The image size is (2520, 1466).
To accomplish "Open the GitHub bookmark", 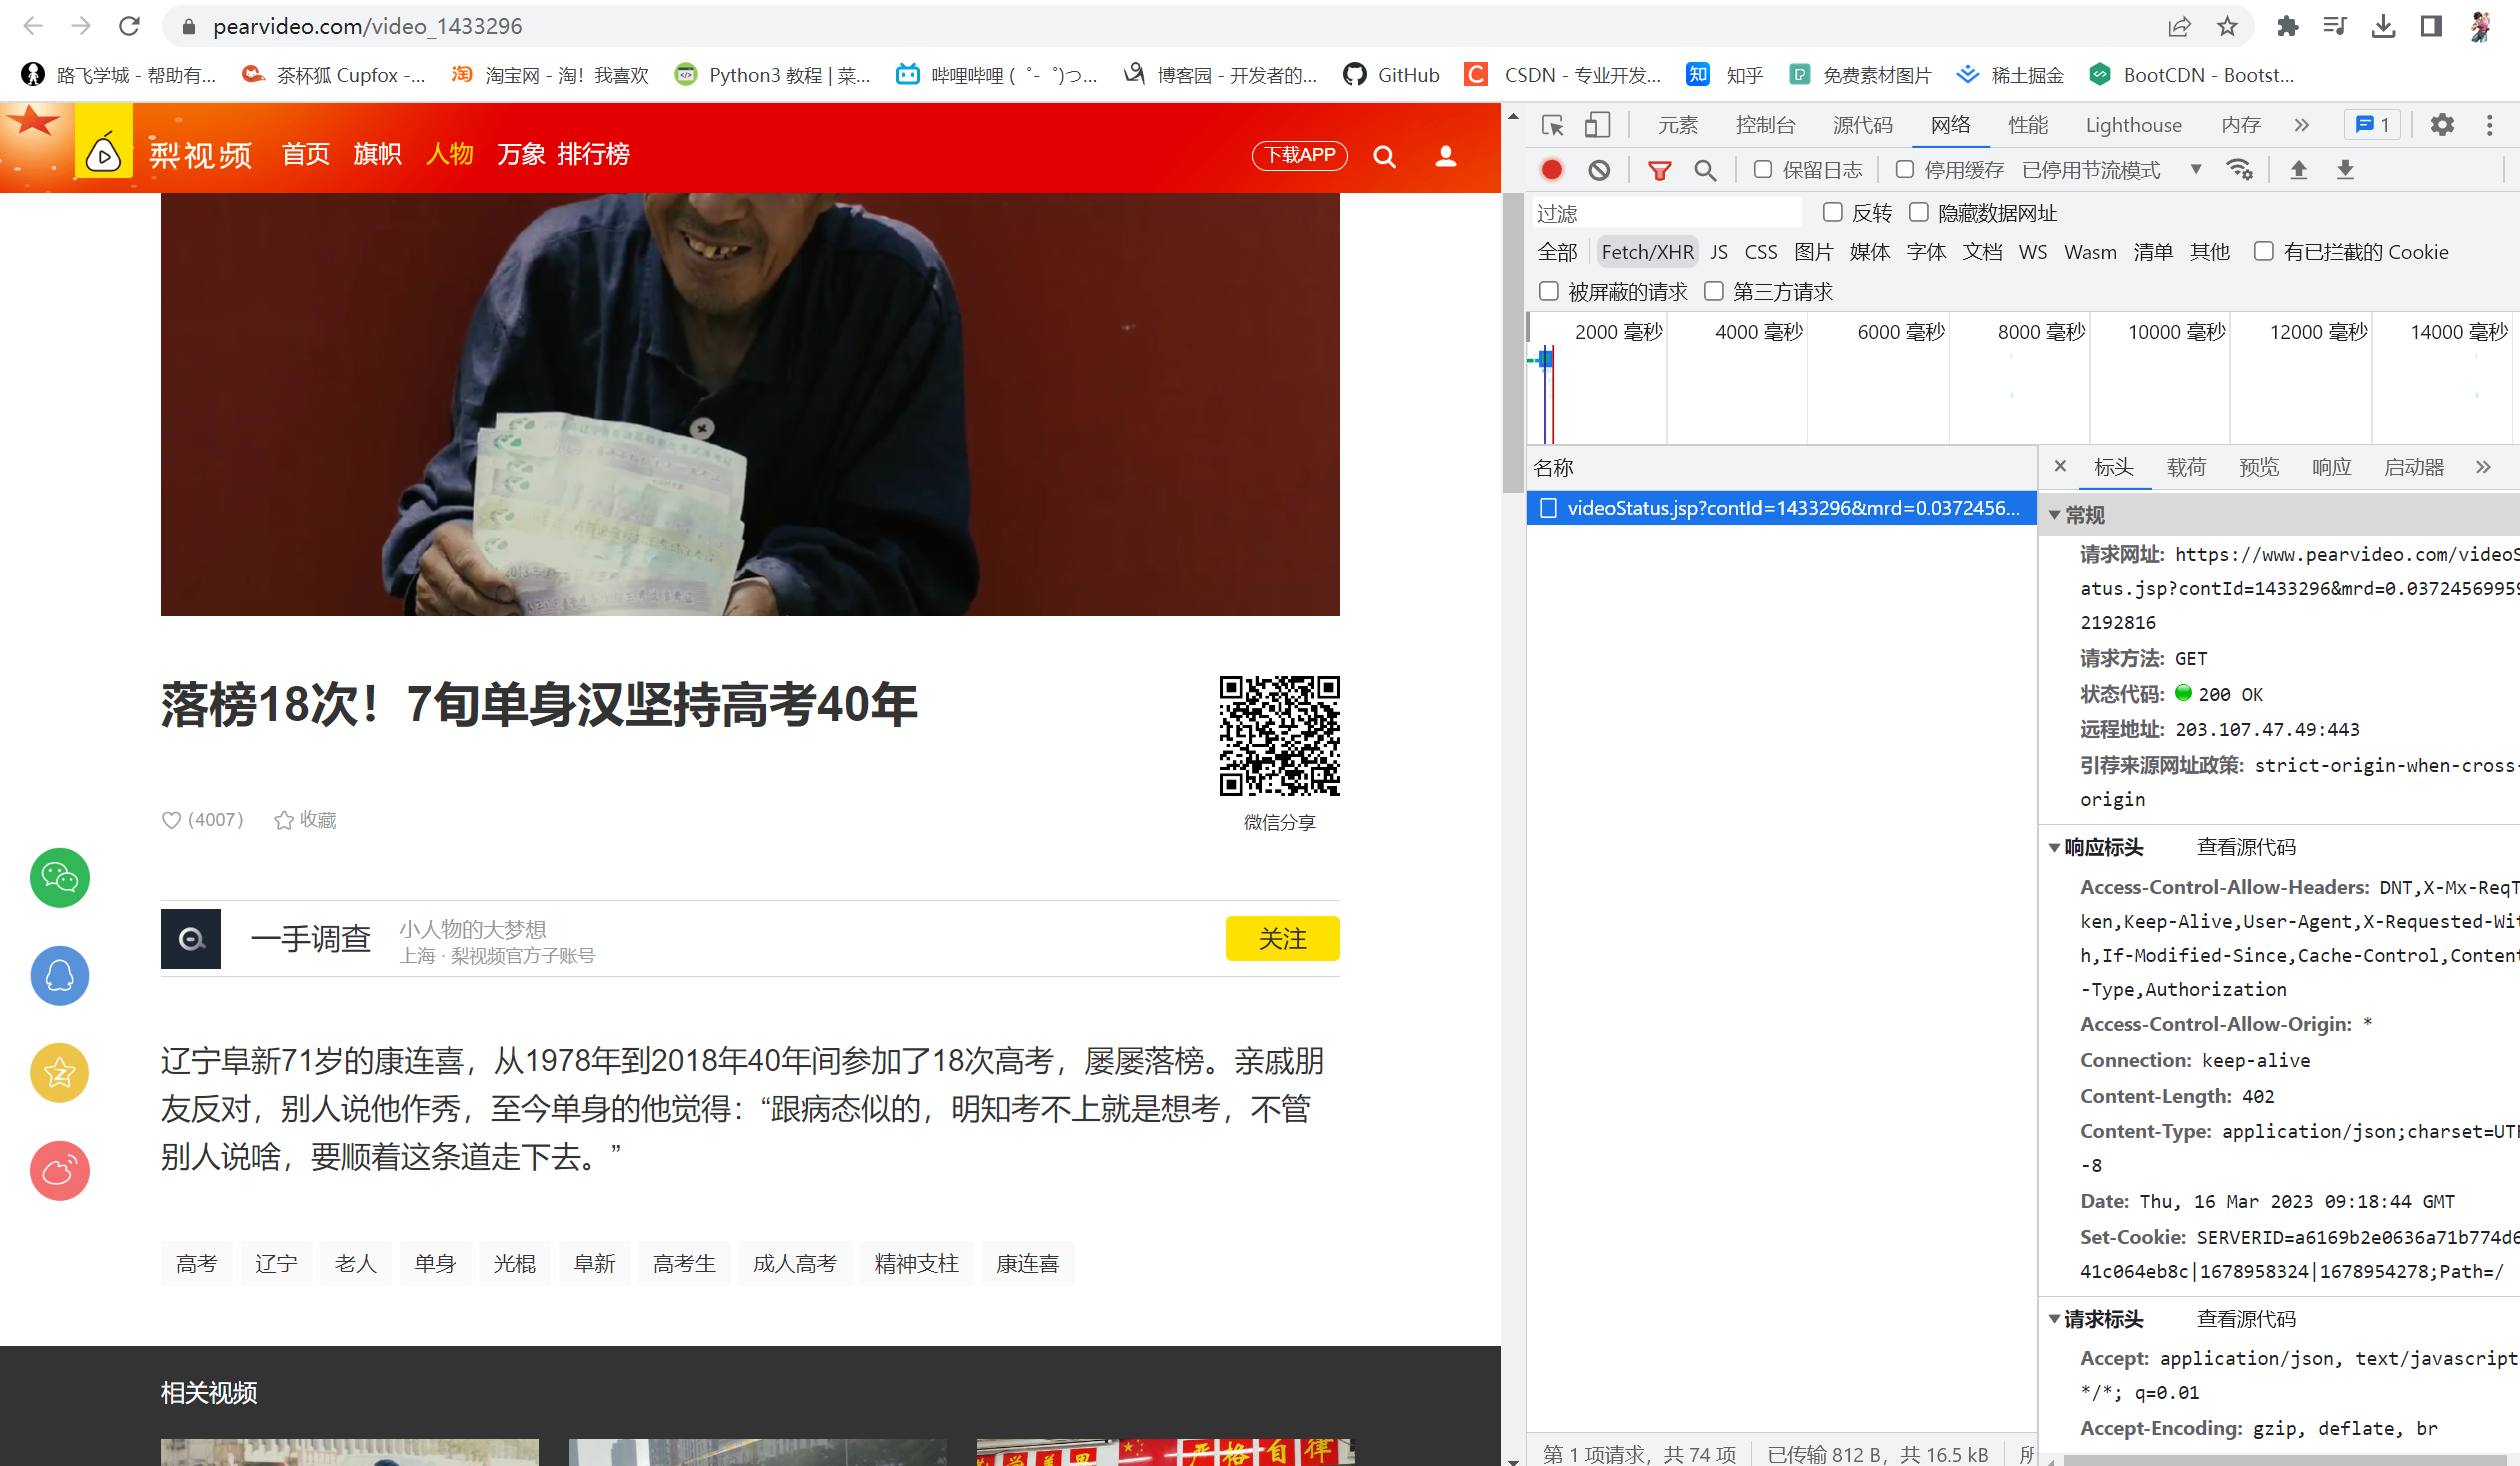I will (x=1391, y=75).
